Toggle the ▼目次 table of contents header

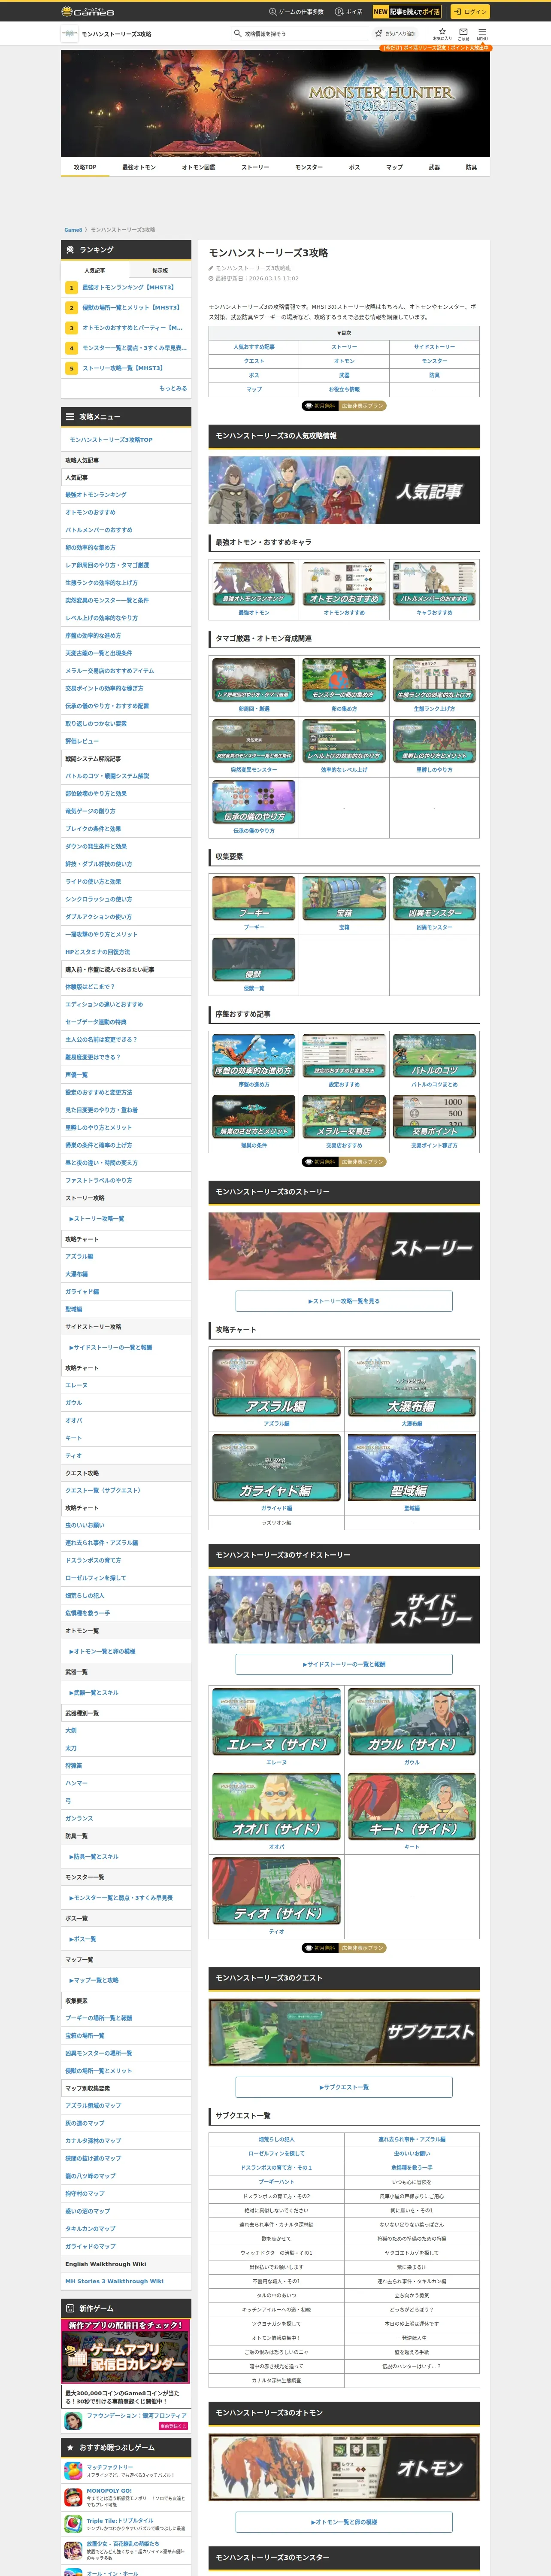tap(344, 333)
